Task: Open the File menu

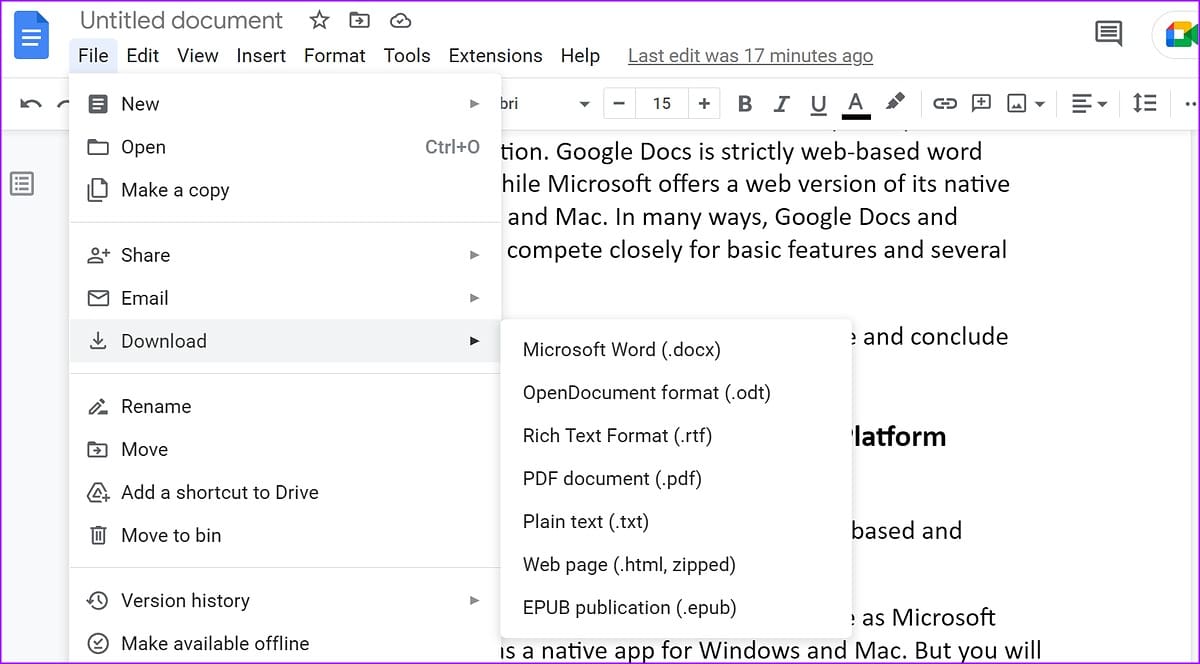Action: pyautogui.click(x=93, y=56)
